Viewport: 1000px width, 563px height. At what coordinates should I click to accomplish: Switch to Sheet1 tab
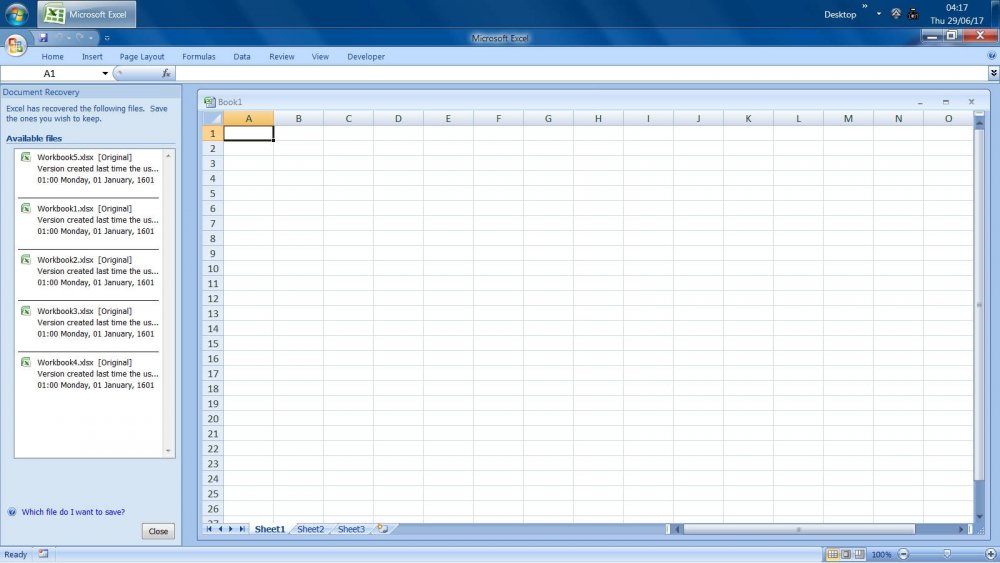pyautogui.click(x=270, y=529)
